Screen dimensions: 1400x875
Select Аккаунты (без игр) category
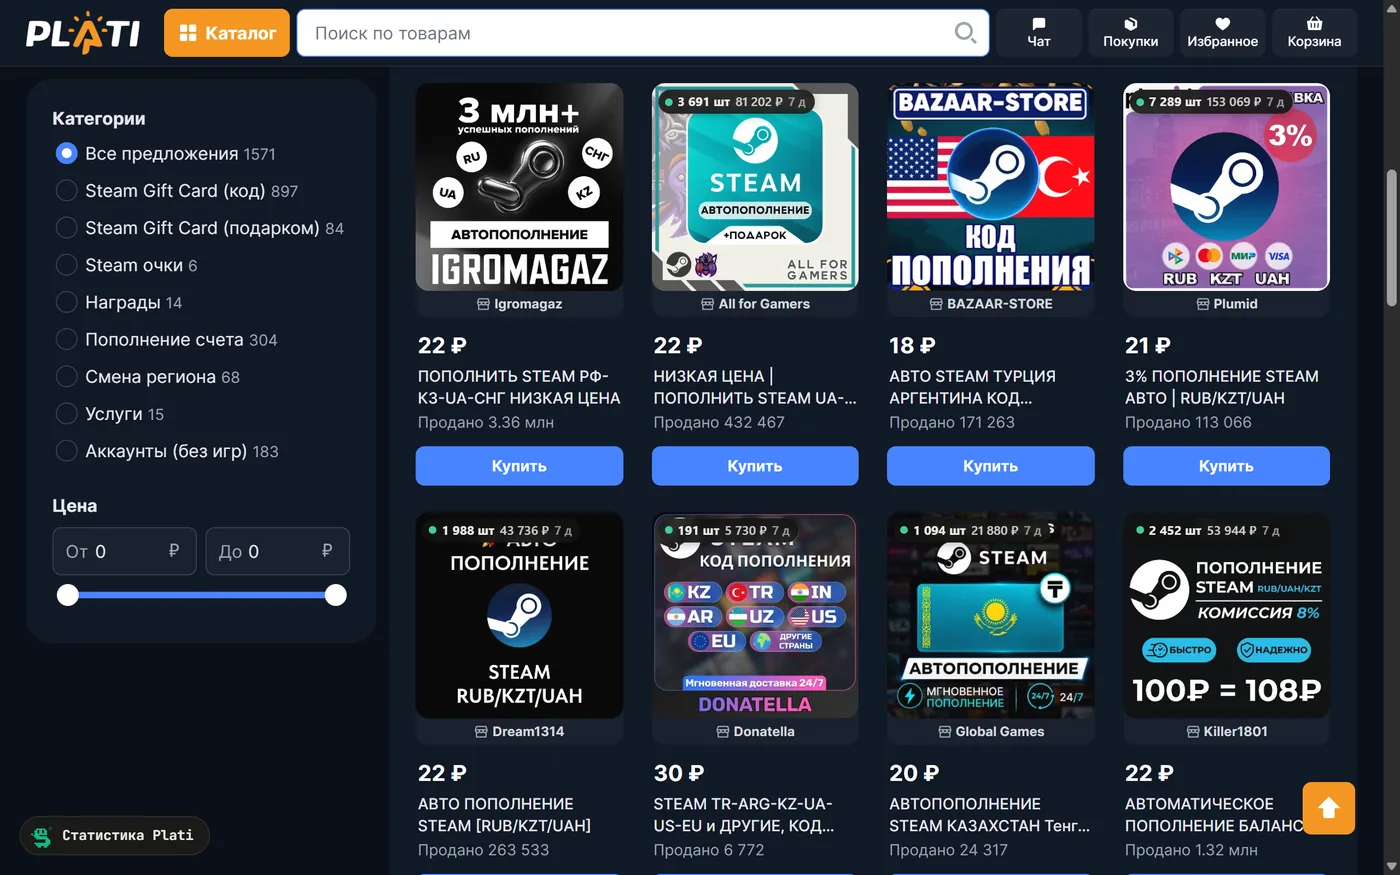(66, 451)
